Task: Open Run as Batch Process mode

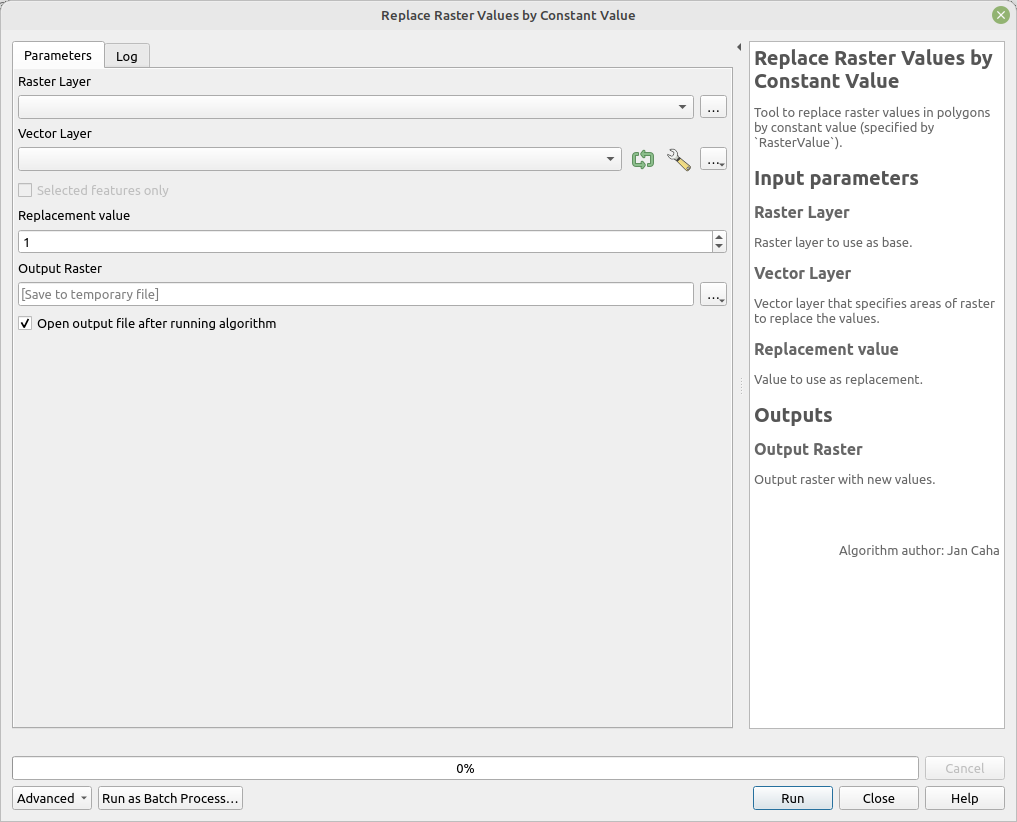Action: (170, 798)
